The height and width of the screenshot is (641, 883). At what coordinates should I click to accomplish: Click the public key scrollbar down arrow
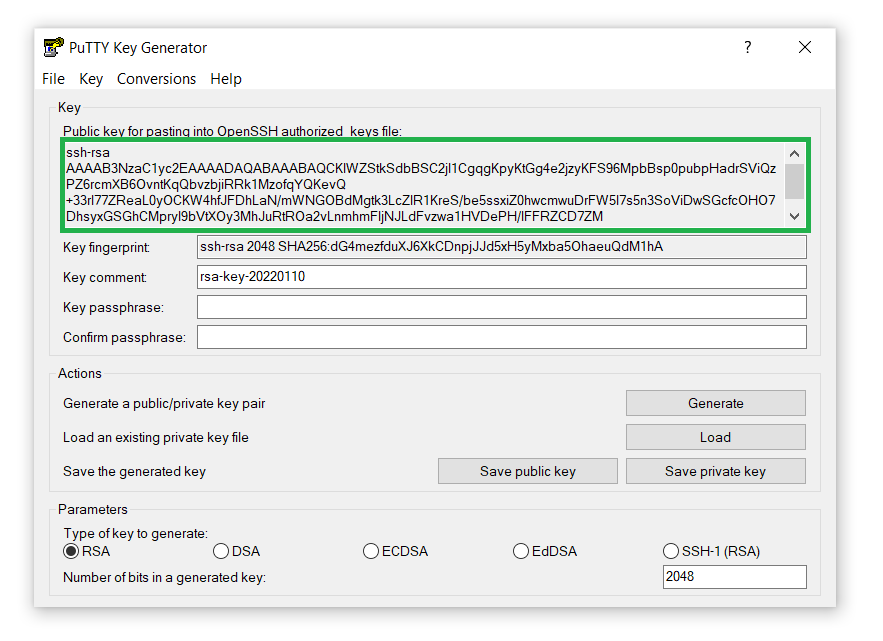coord(795,216)
